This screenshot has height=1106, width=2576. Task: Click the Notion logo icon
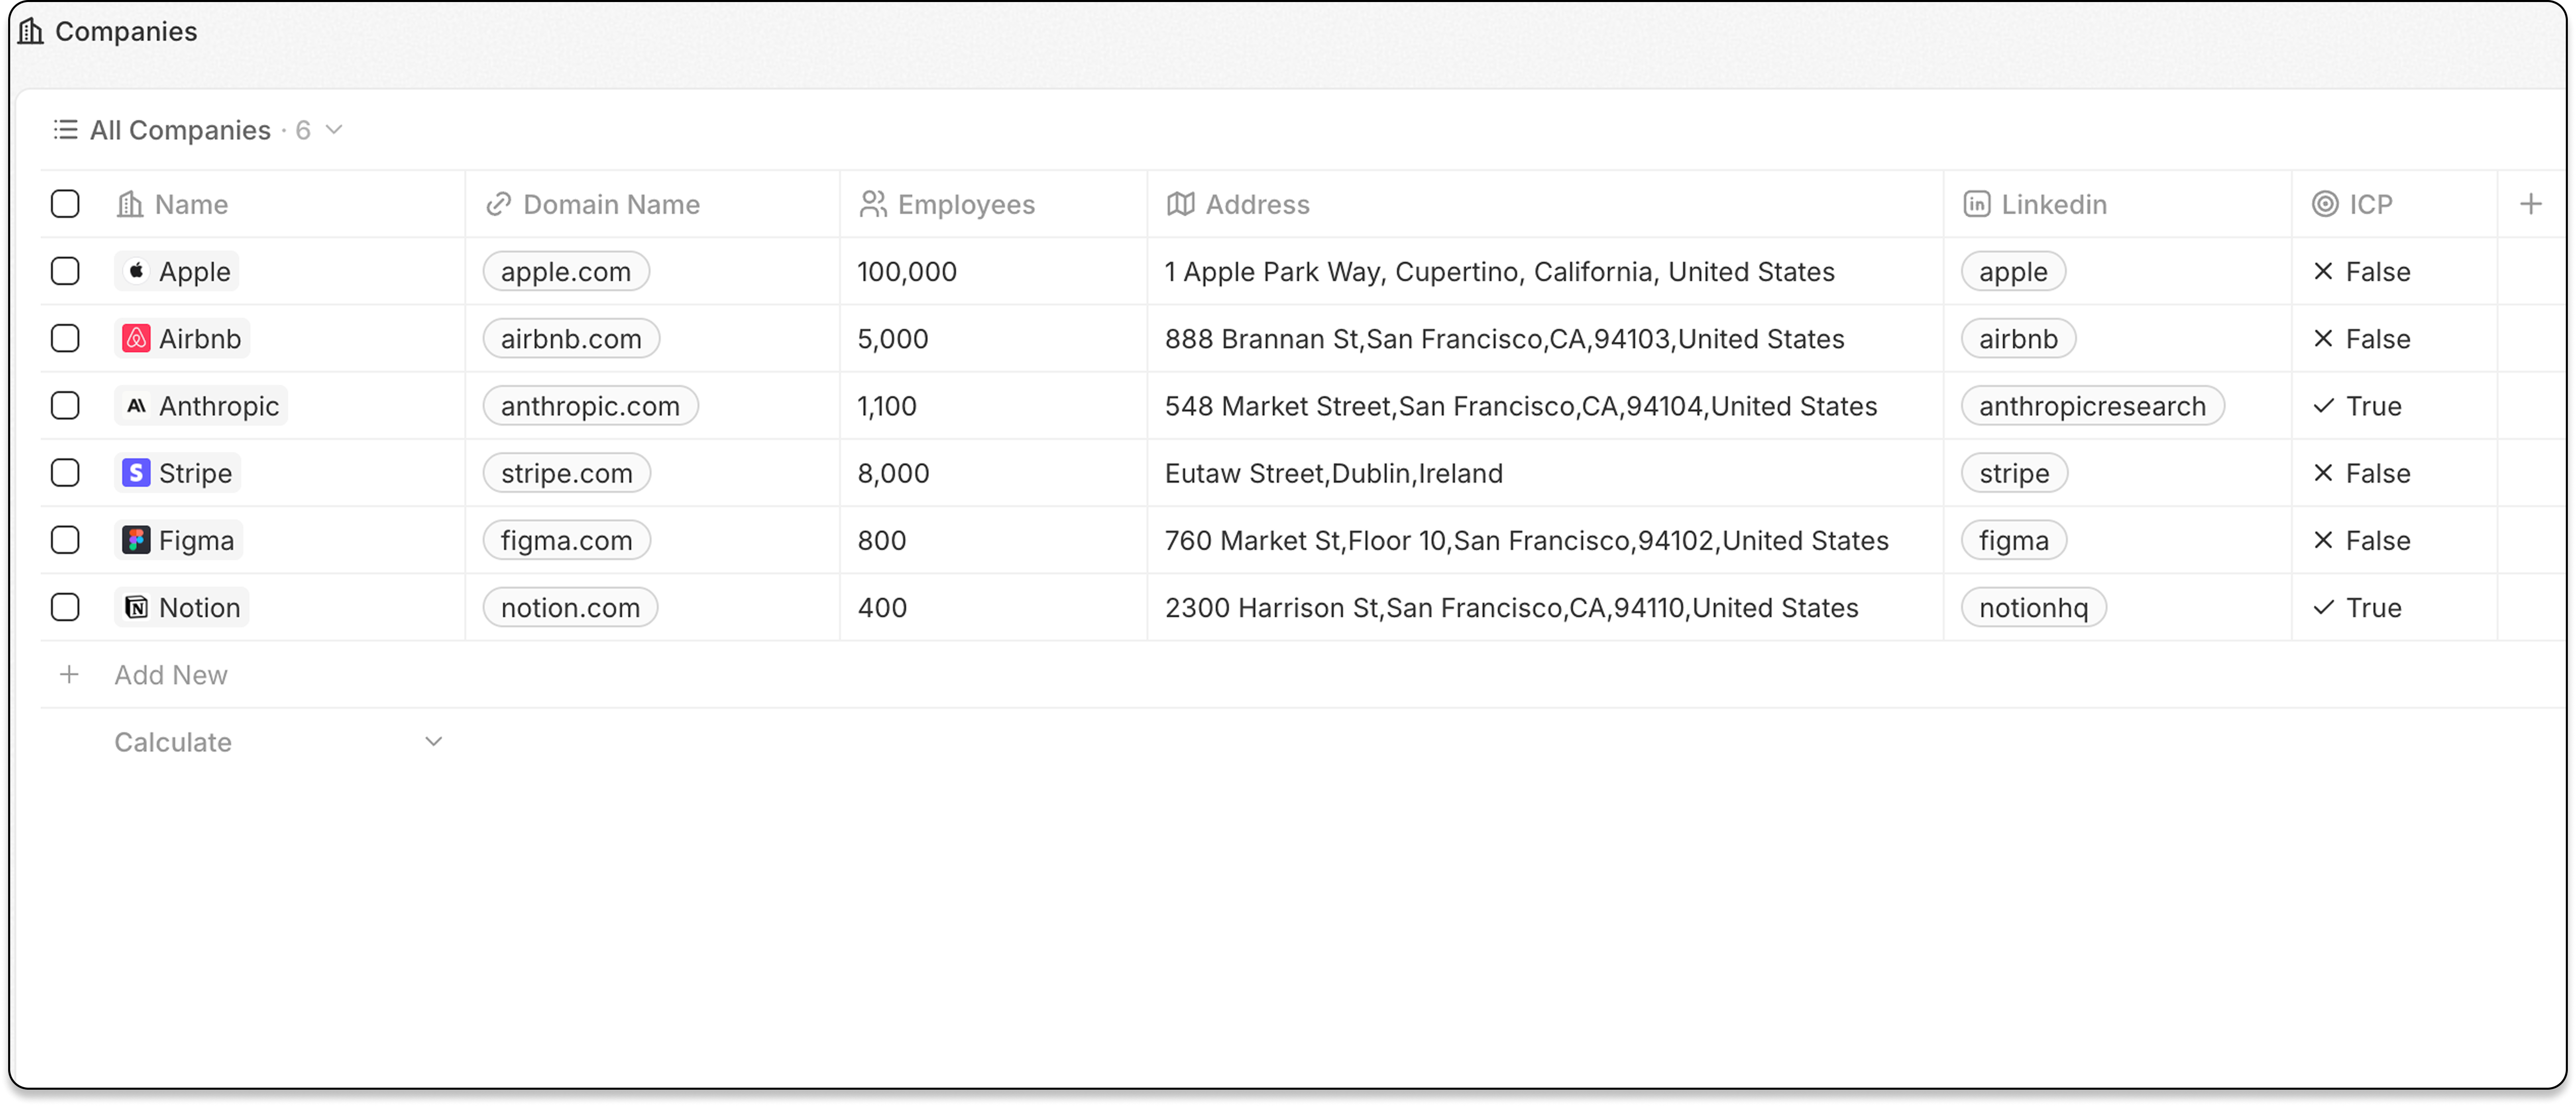click(136, 607)
